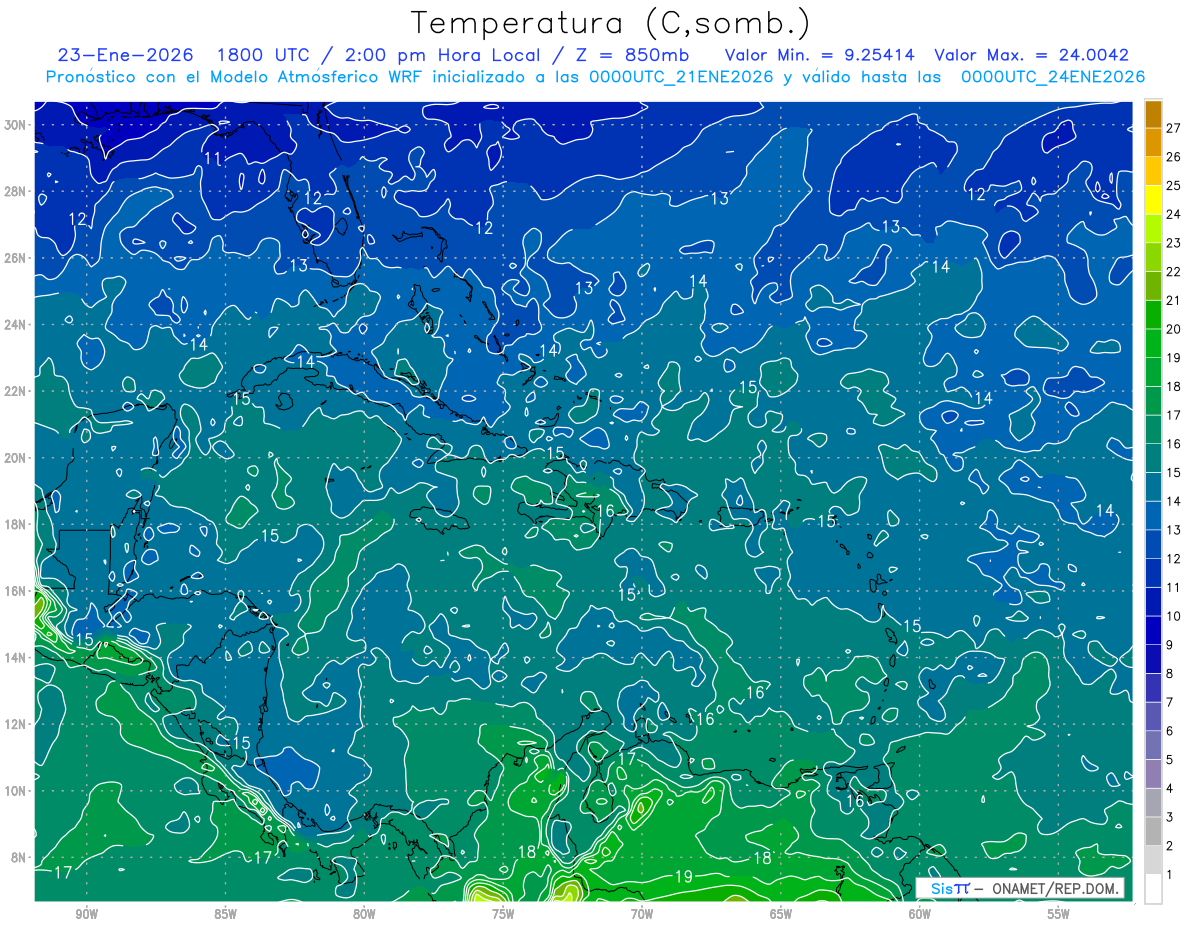Click the '60W' longitude axis label
This screenshot has height=927, width=1200.
920,915
